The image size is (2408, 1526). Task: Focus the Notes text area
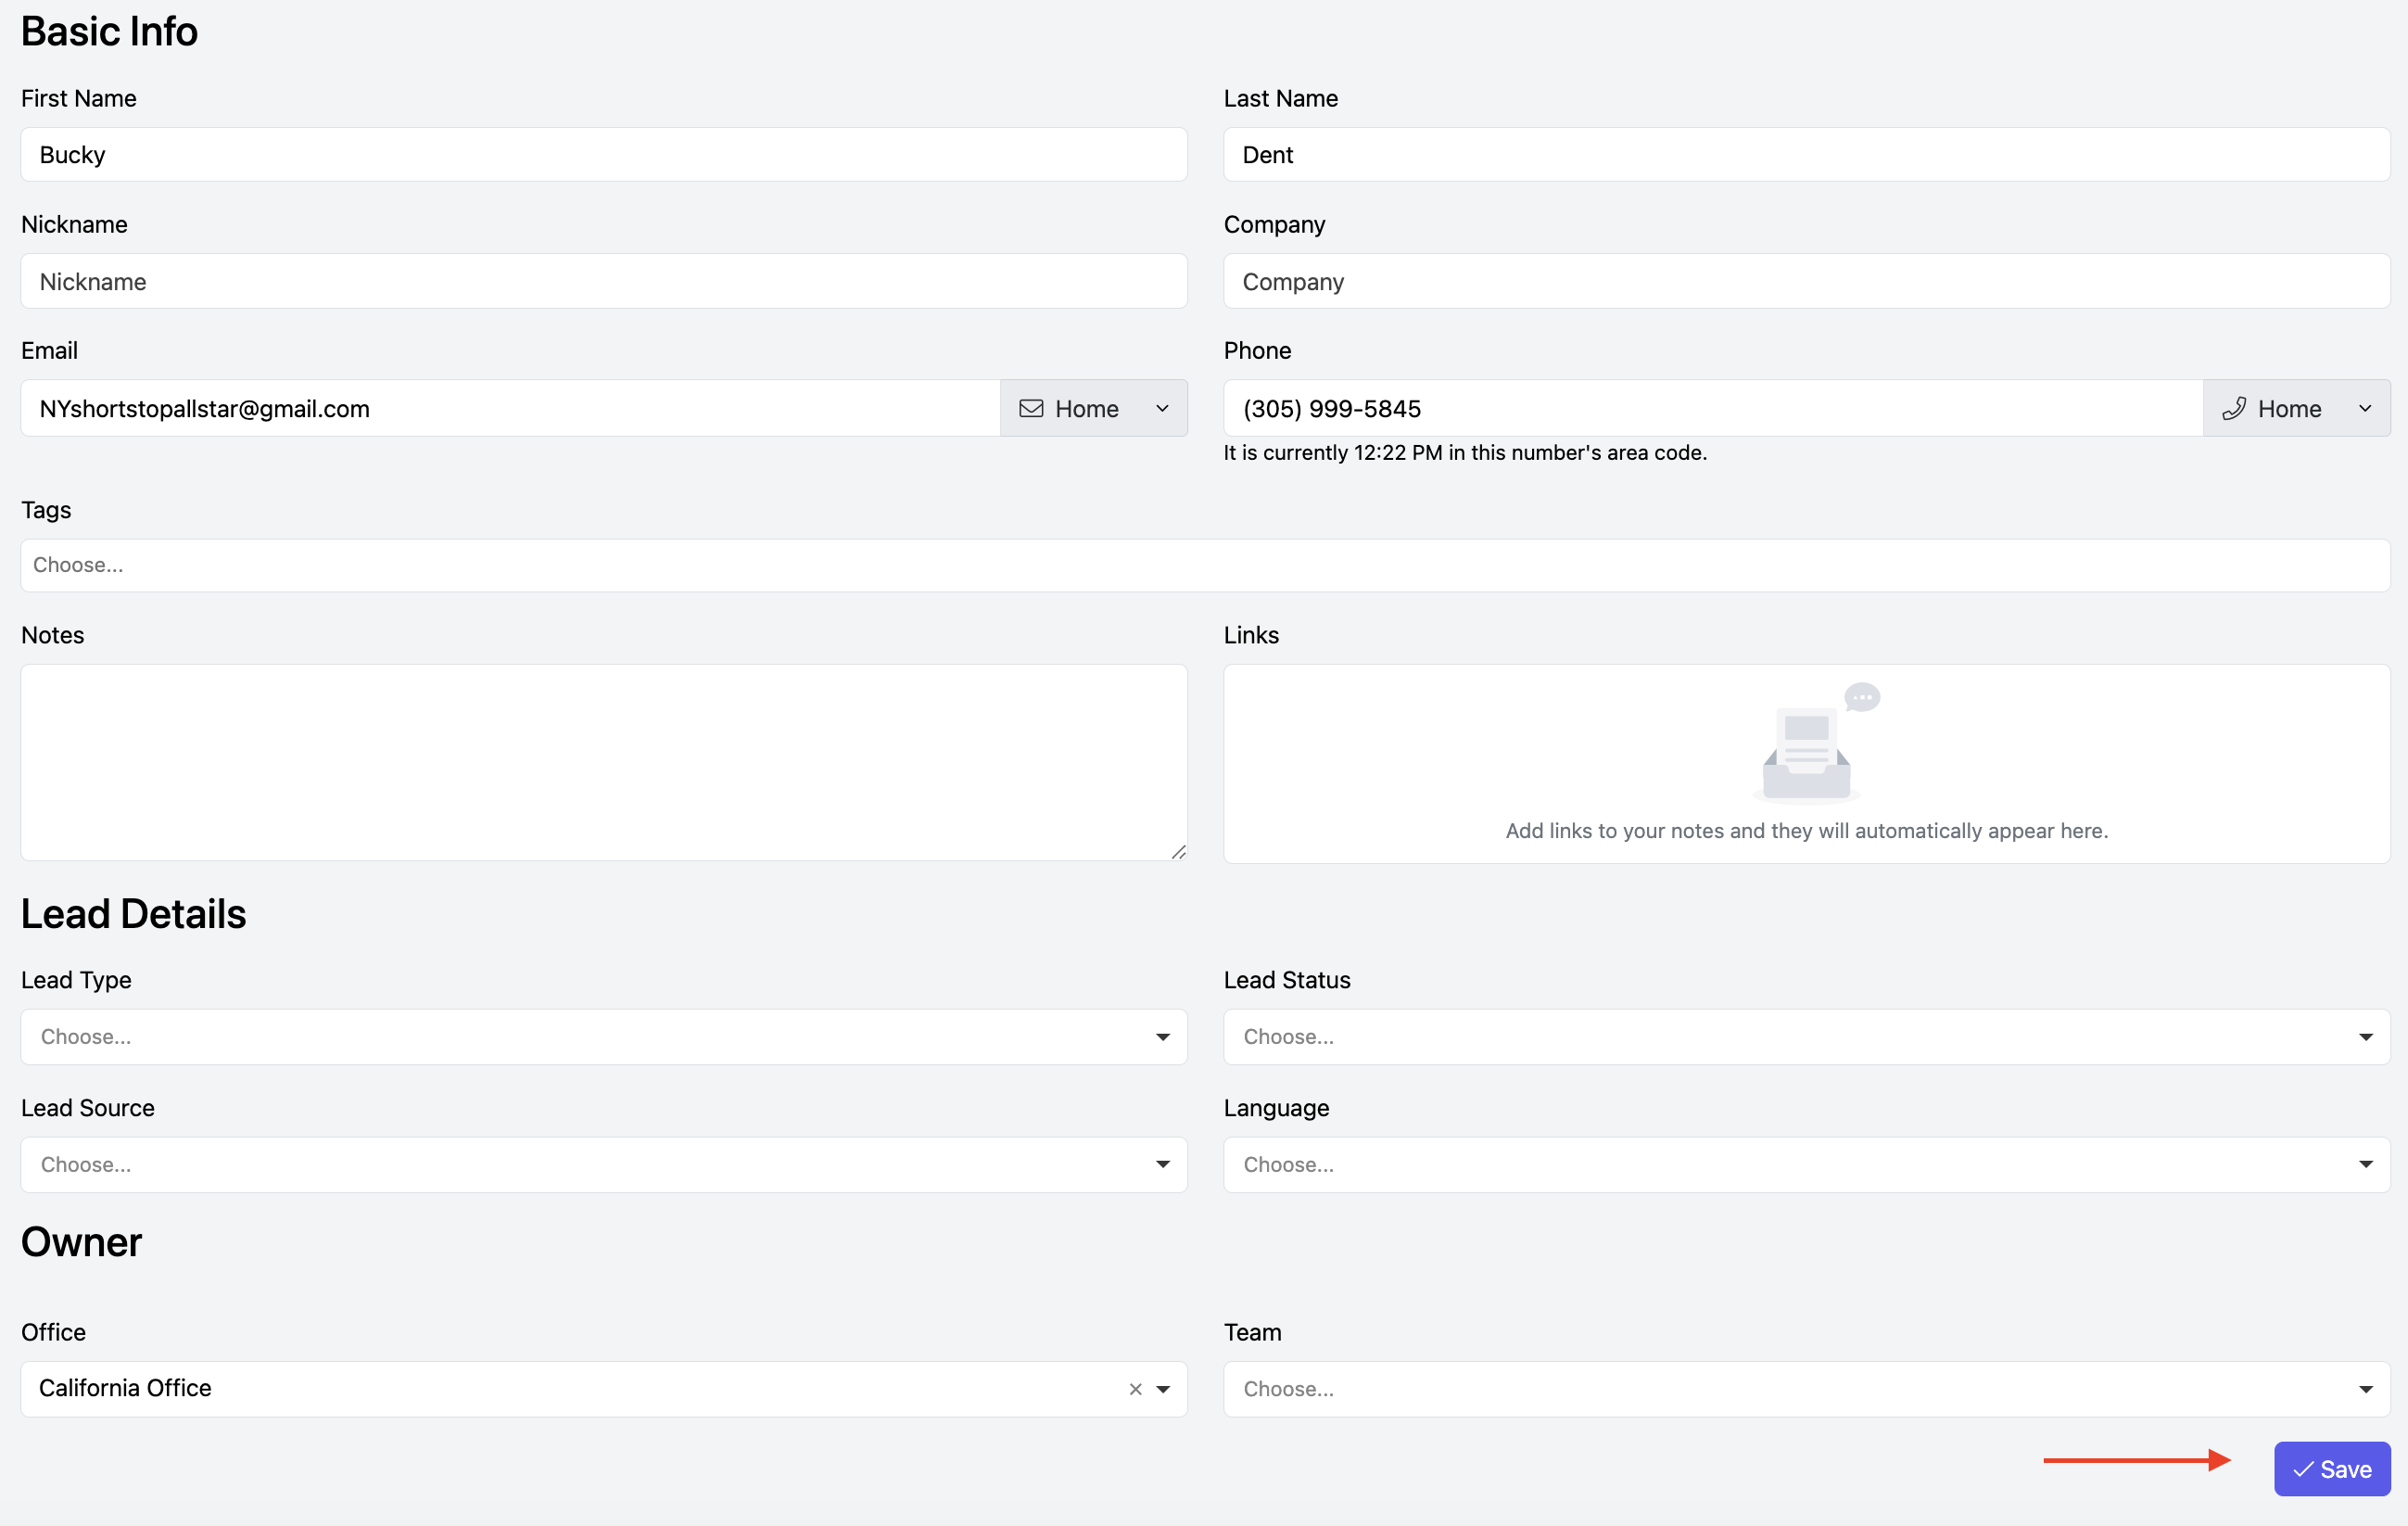(604, 762)
